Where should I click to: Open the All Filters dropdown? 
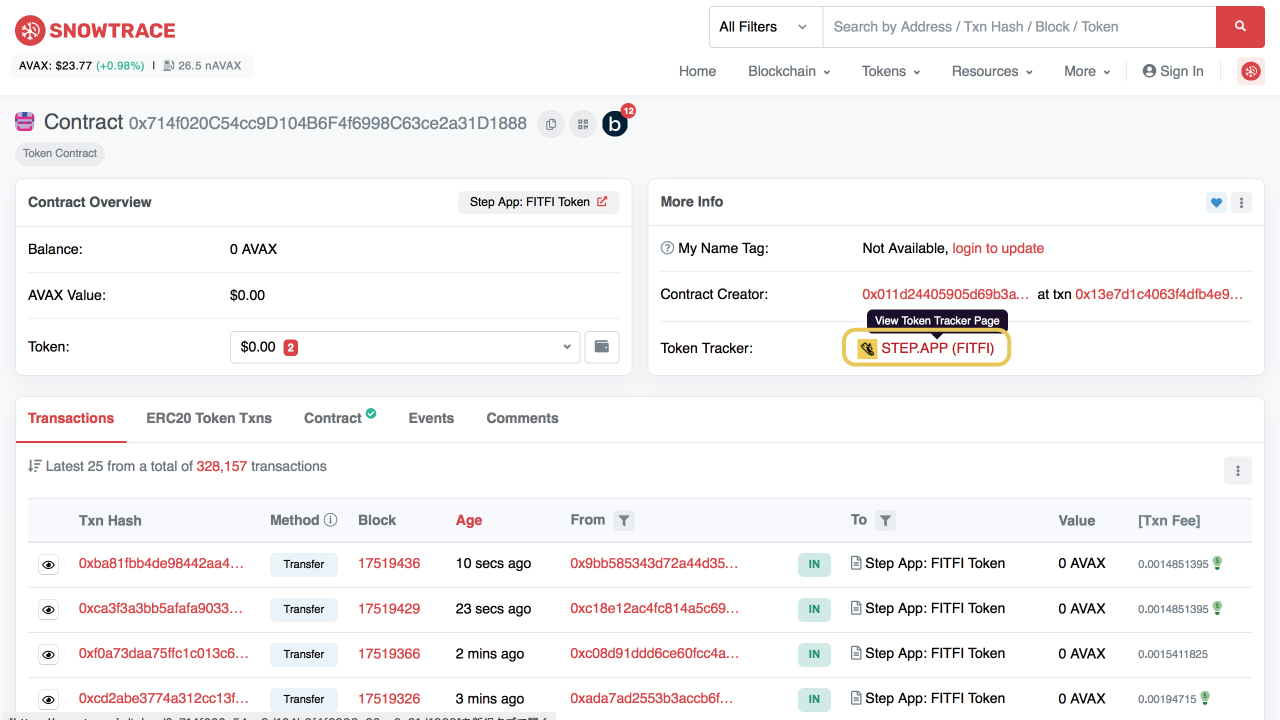[765, 27]
